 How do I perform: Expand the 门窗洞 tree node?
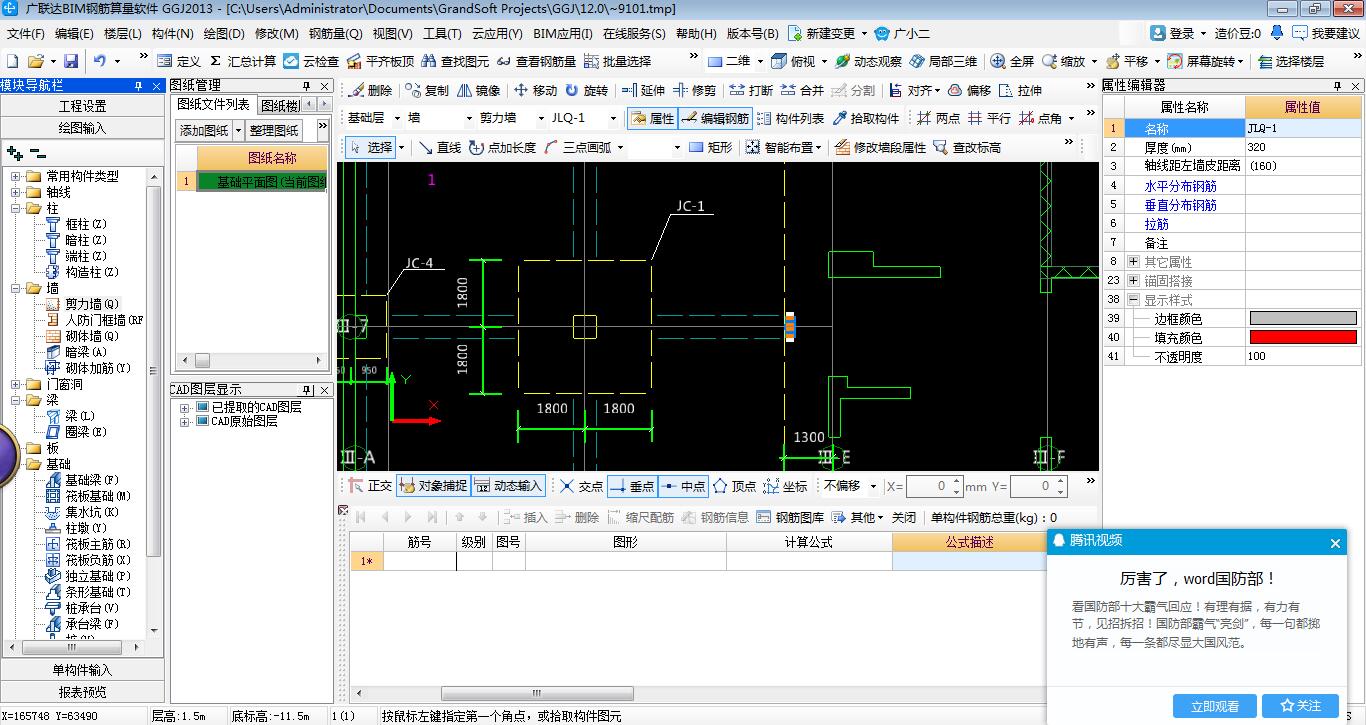coord(17,384)
